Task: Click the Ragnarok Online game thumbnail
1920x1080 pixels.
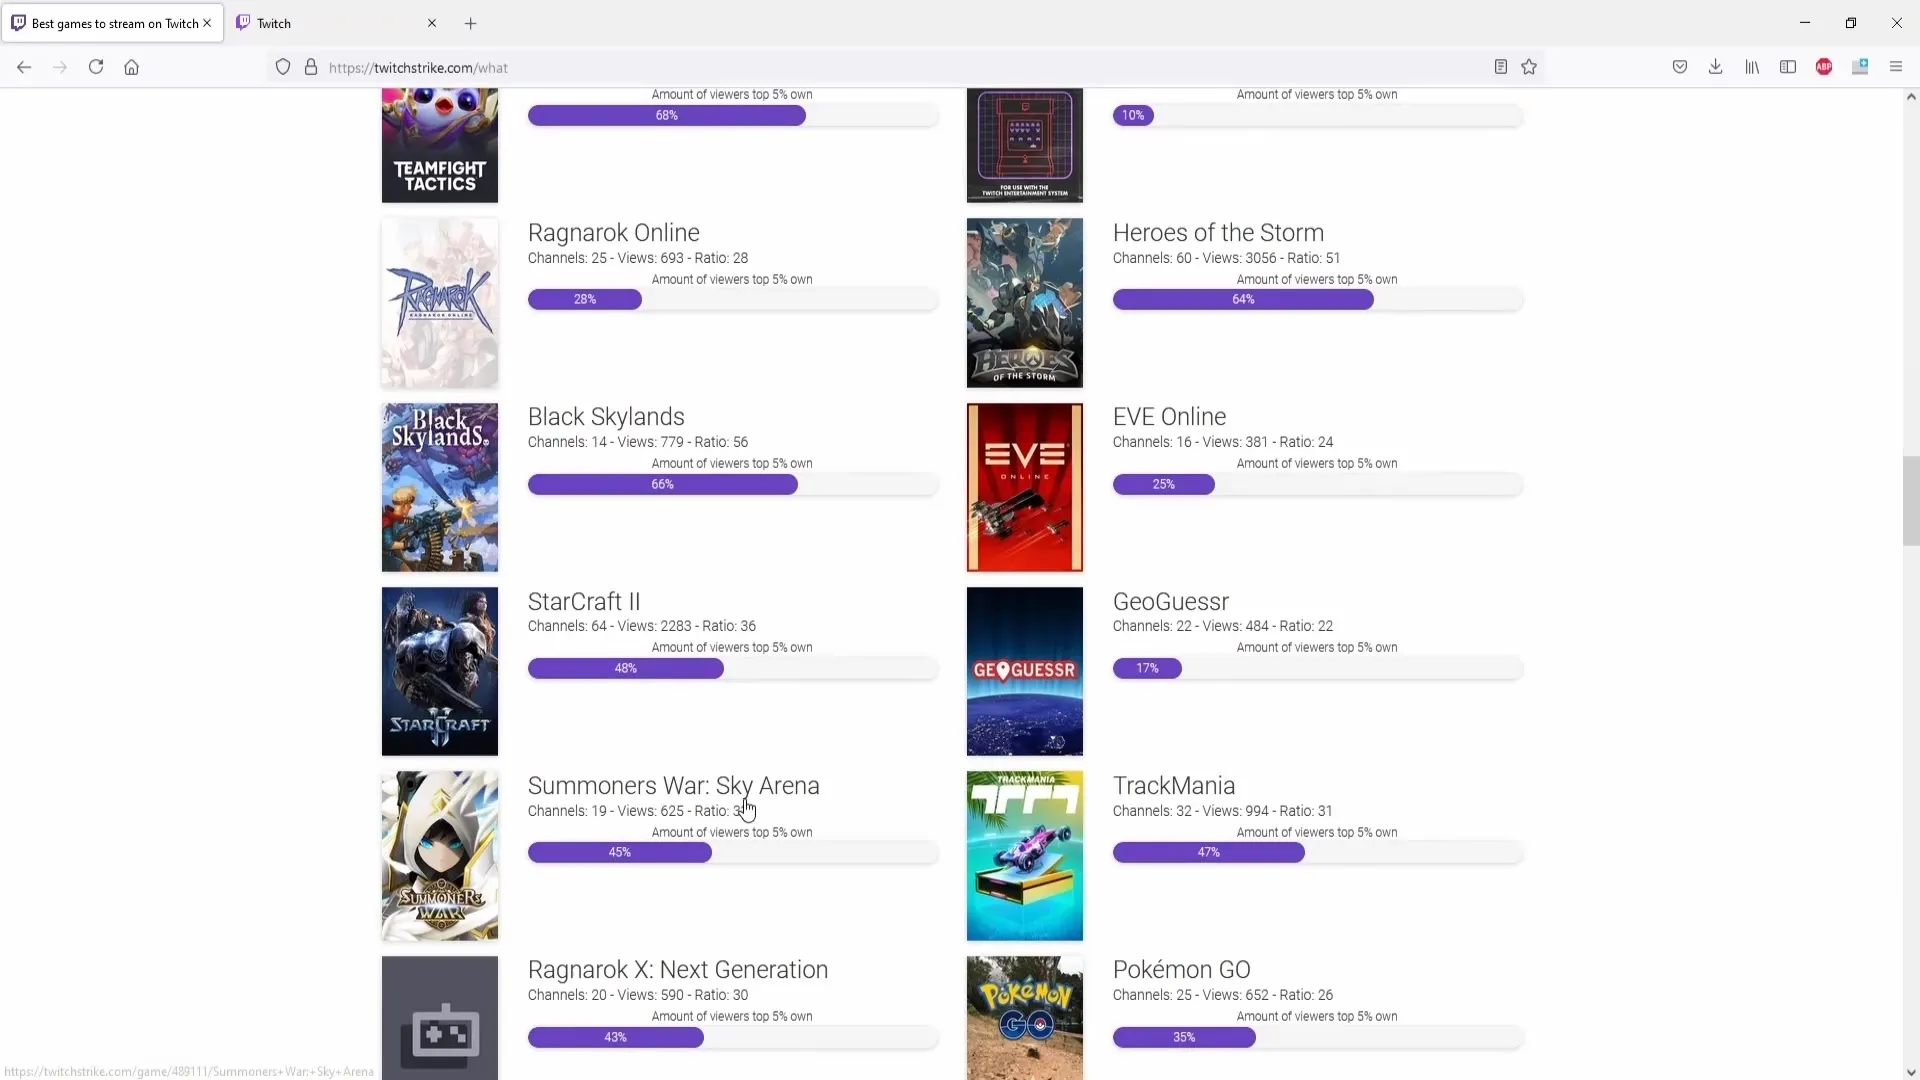Action: 439,302
